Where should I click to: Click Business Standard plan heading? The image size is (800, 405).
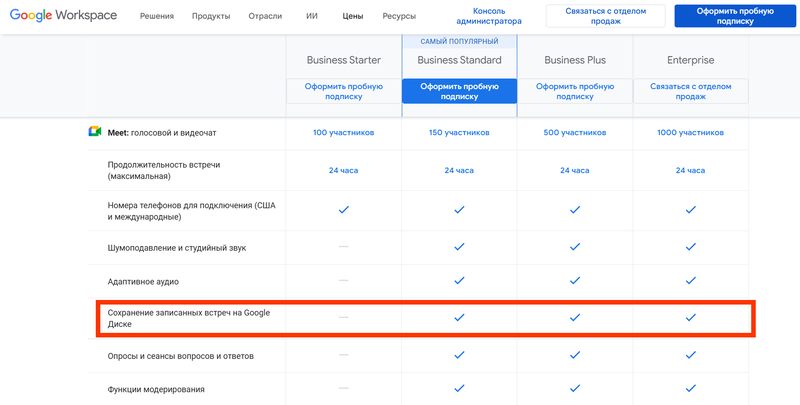(x=459, y=60)
